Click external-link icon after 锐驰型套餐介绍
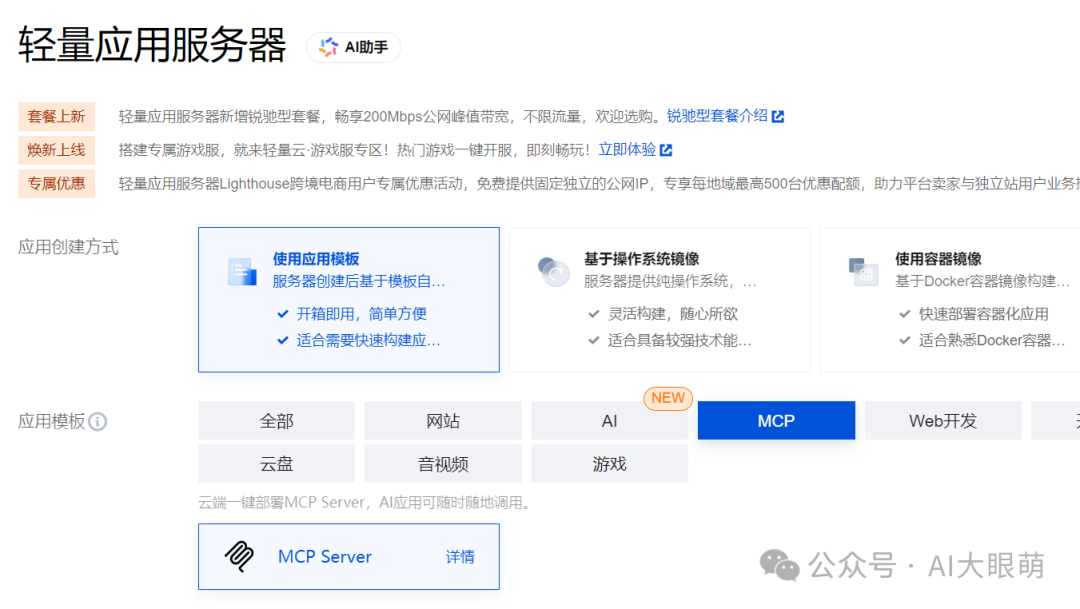 click(x=778, y=116)
